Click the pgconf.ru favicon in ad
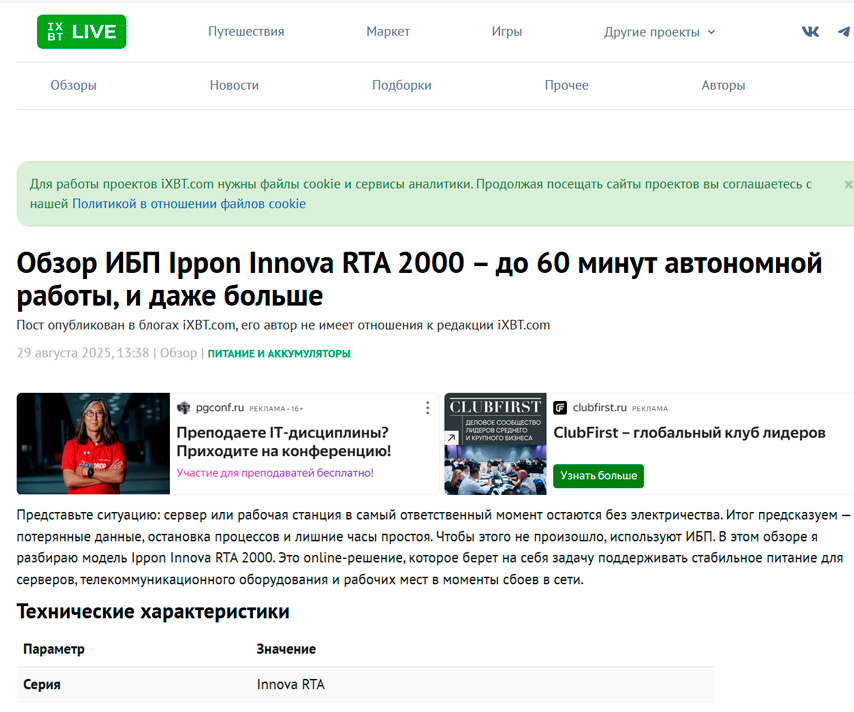The height and width of the screenshot is (712, 854). (184, 408)
